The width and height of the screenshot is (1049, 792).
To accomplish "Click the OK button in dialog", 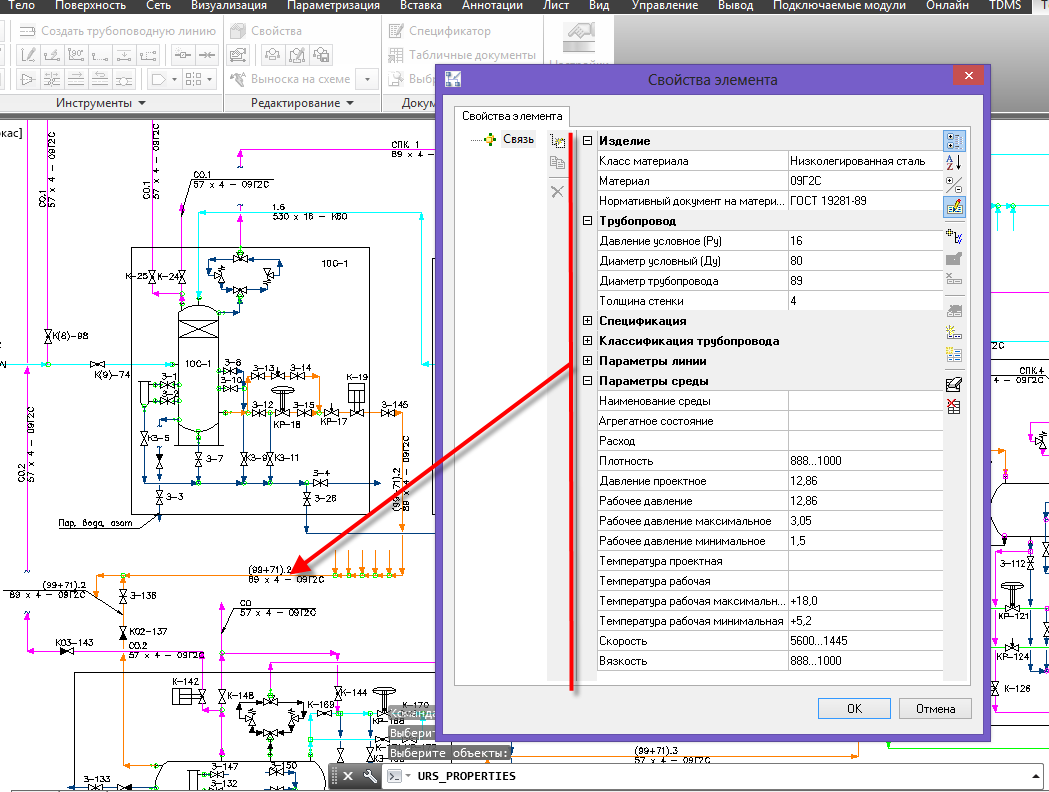I will tap(854, 708).
